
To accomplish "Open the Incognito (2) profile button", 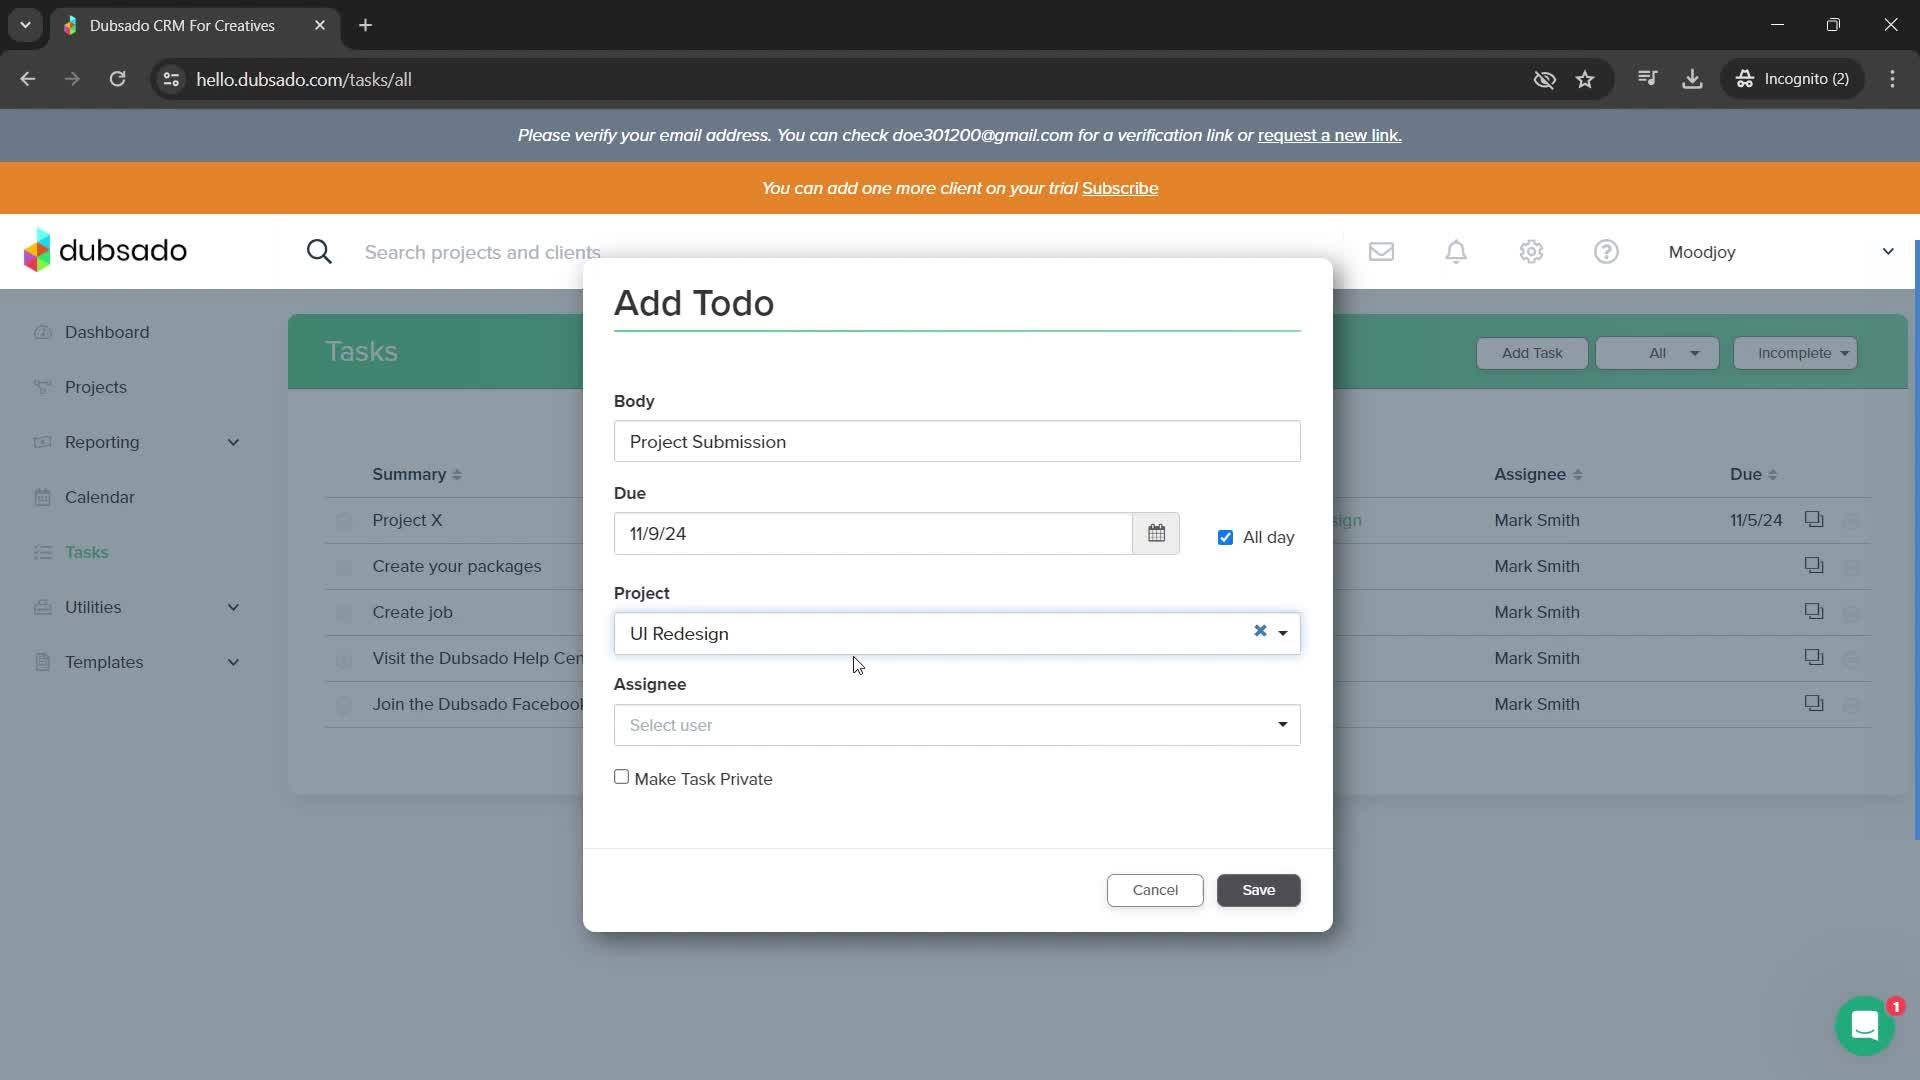I will click(x=1793, y=79).
